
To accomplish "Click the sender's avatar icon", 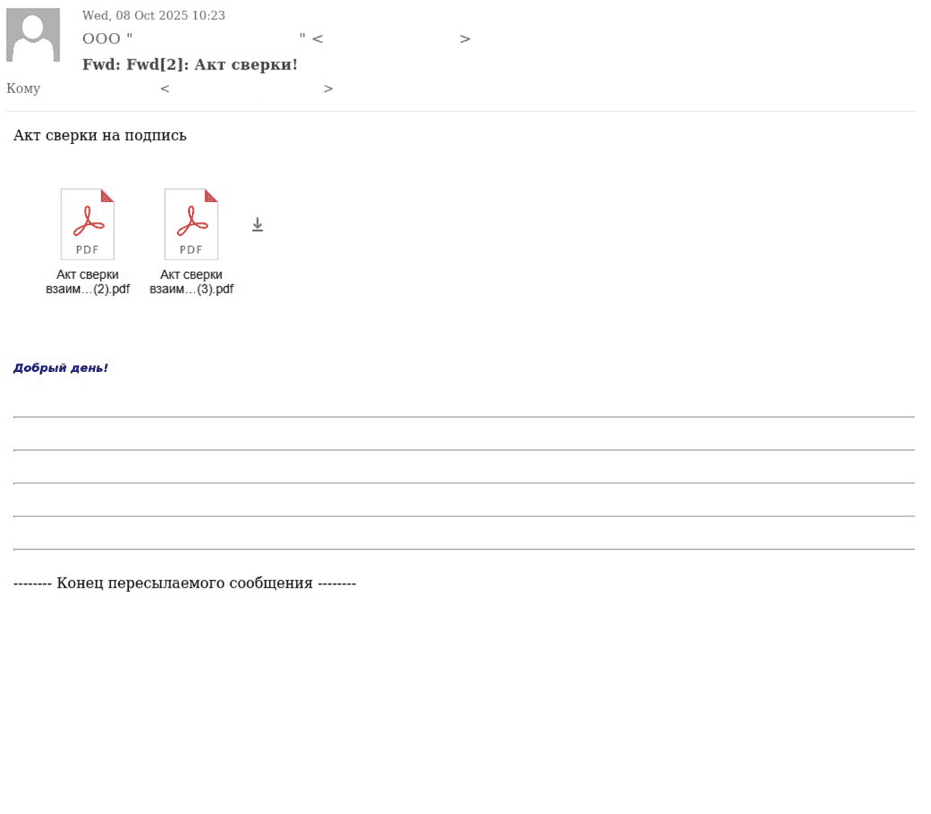I will pos(33,35).
